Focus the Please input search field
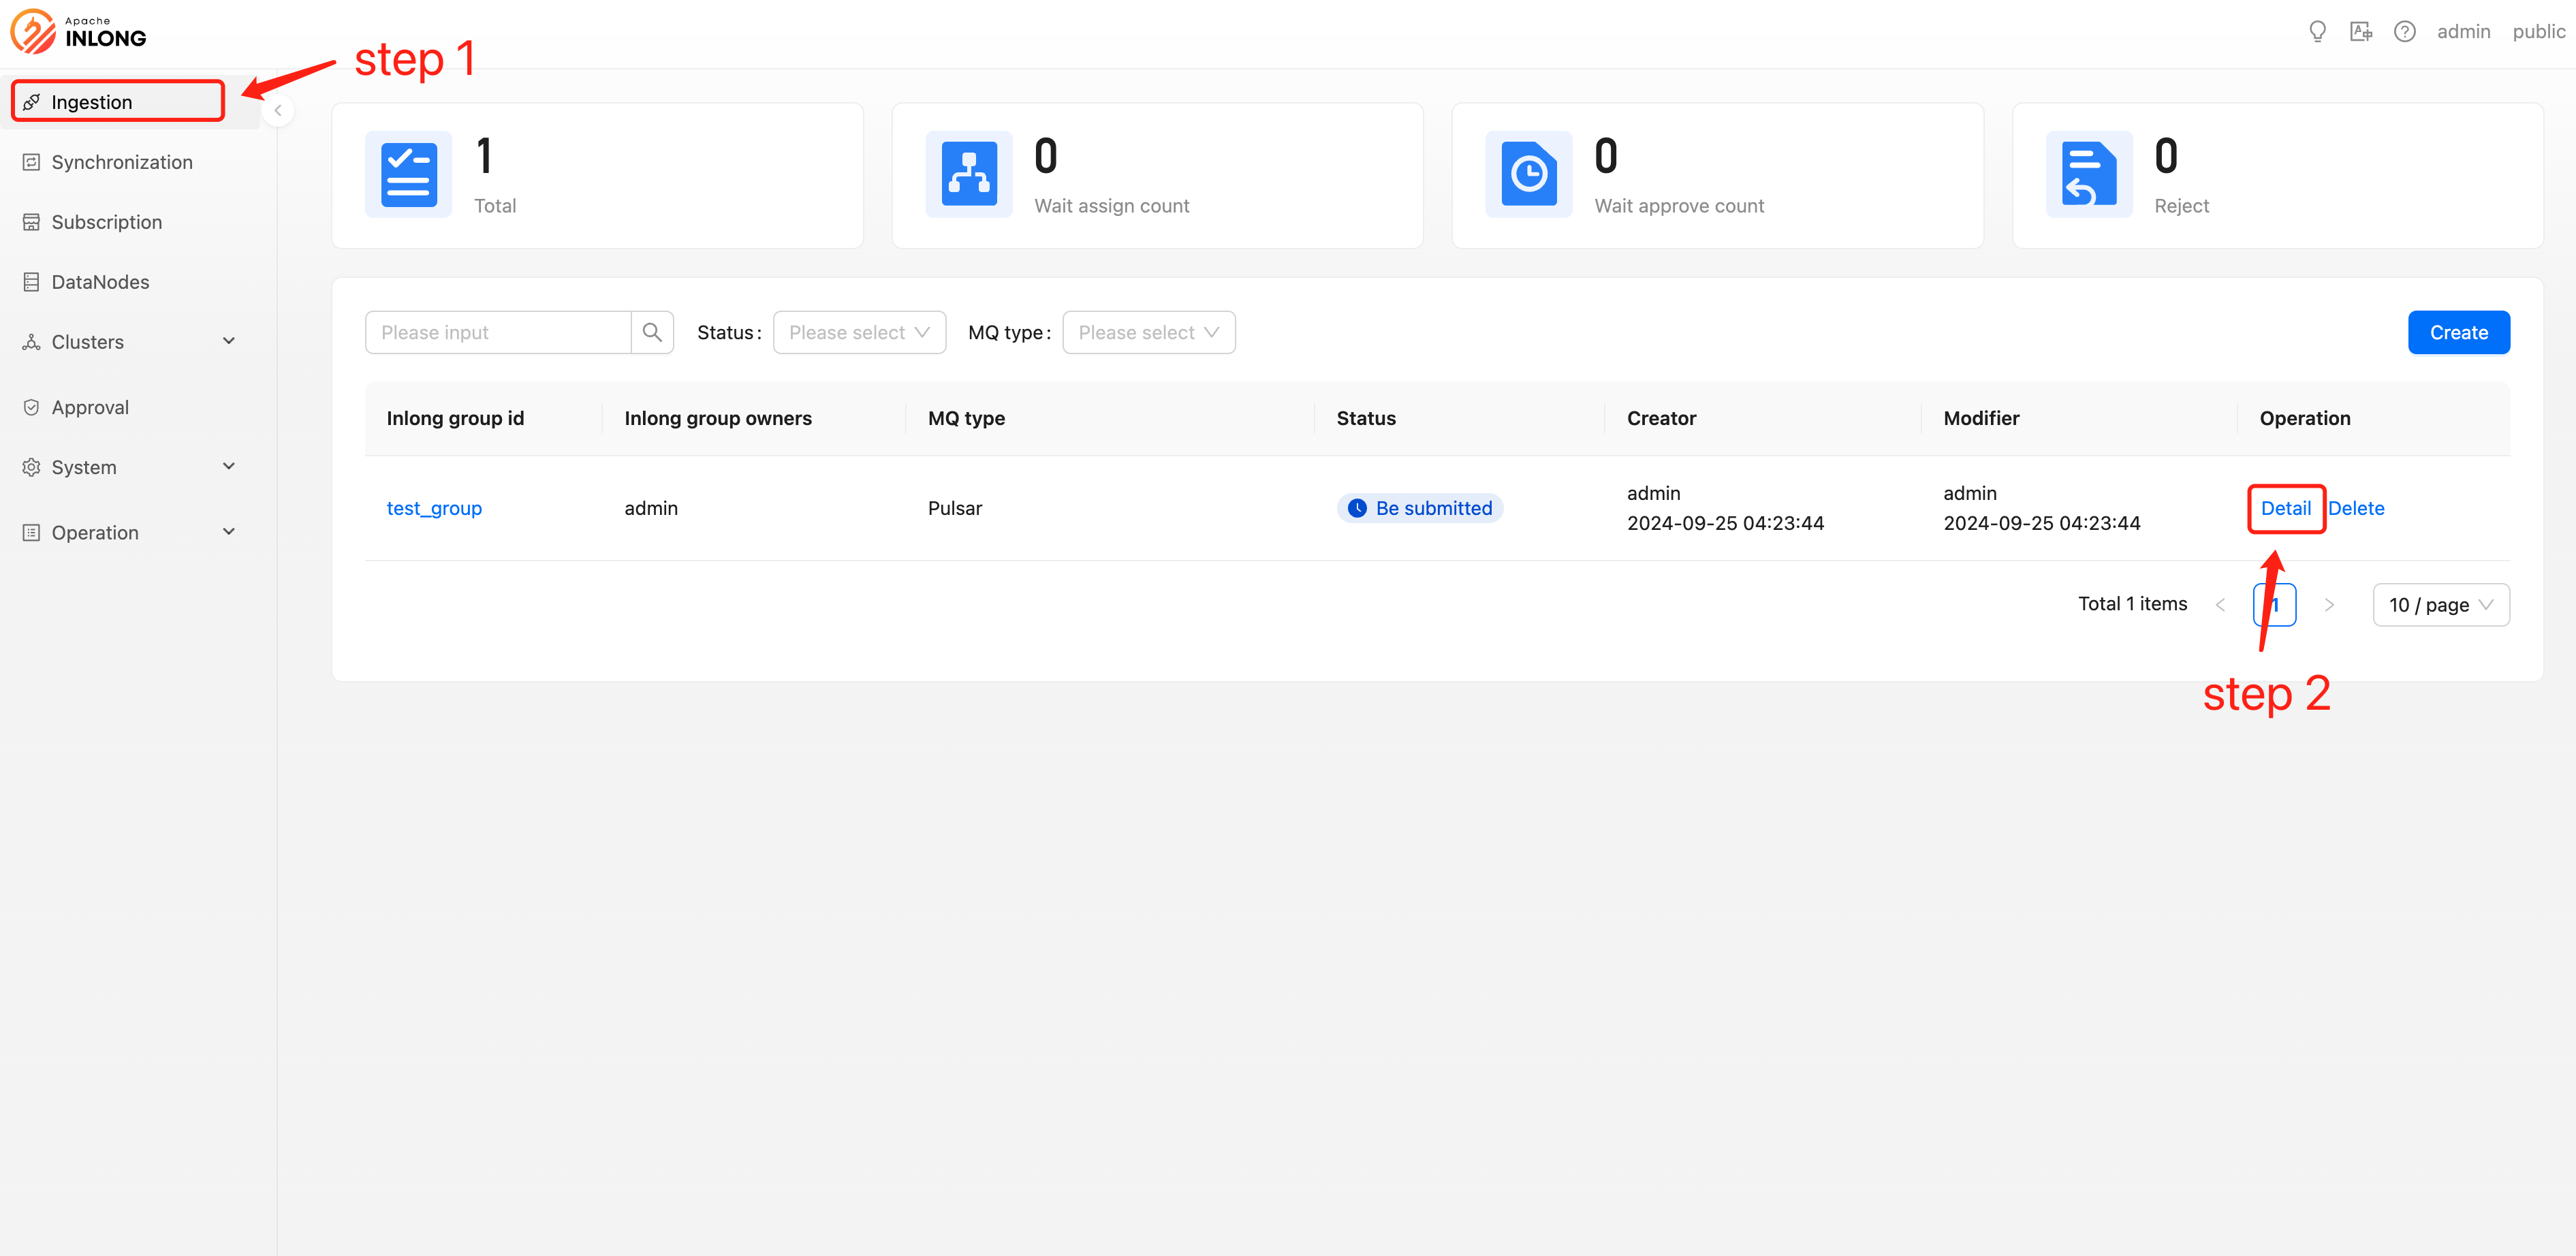The height and width of the screenshot is (1256, 2576). (x=498, y=332)
